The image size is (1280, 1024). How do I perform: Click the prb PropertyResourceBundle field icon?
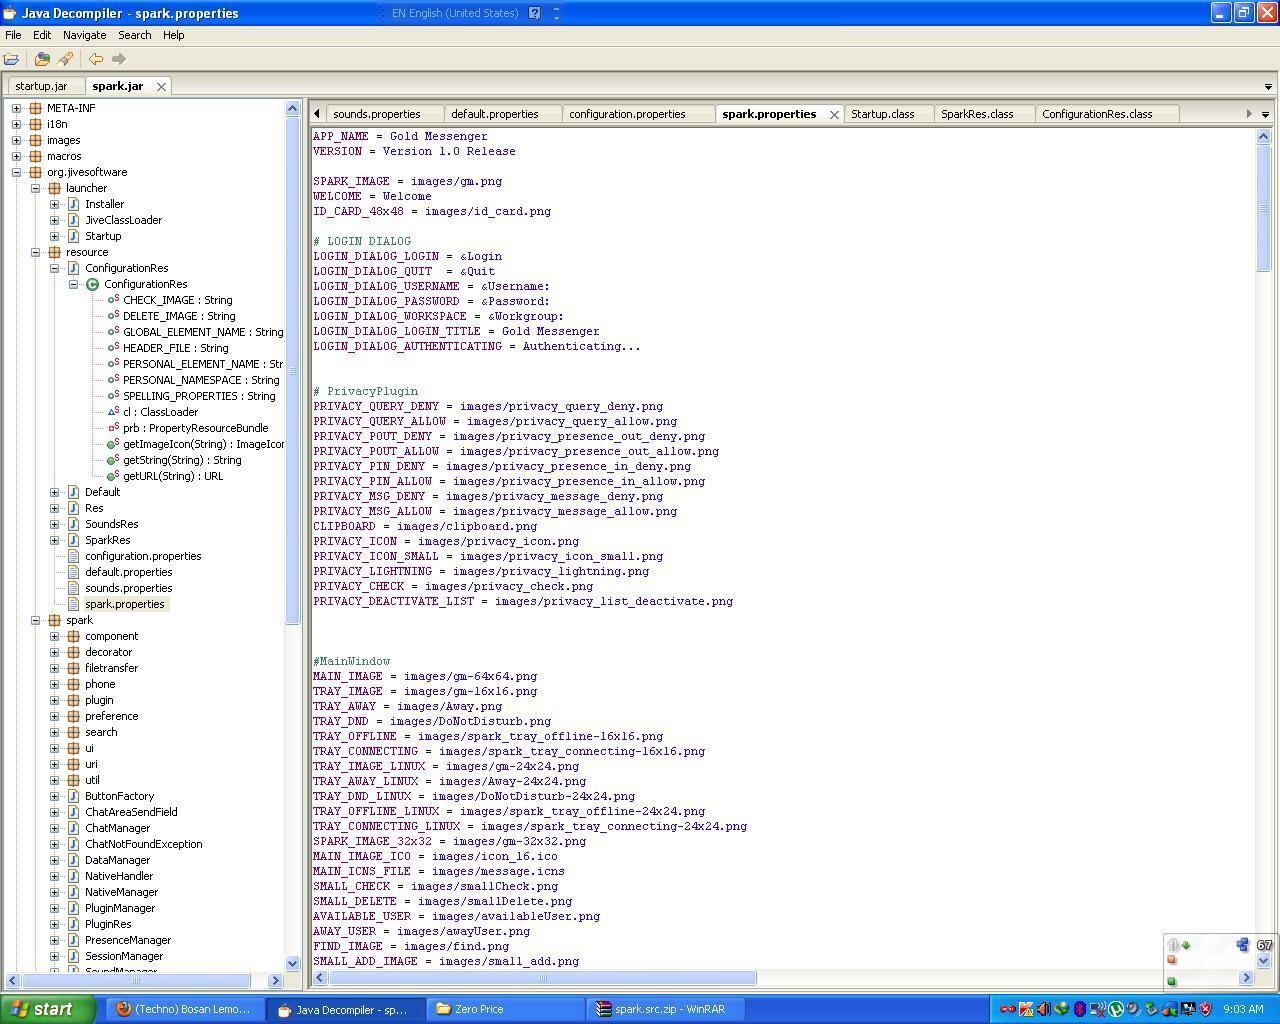tap(113, 428)
